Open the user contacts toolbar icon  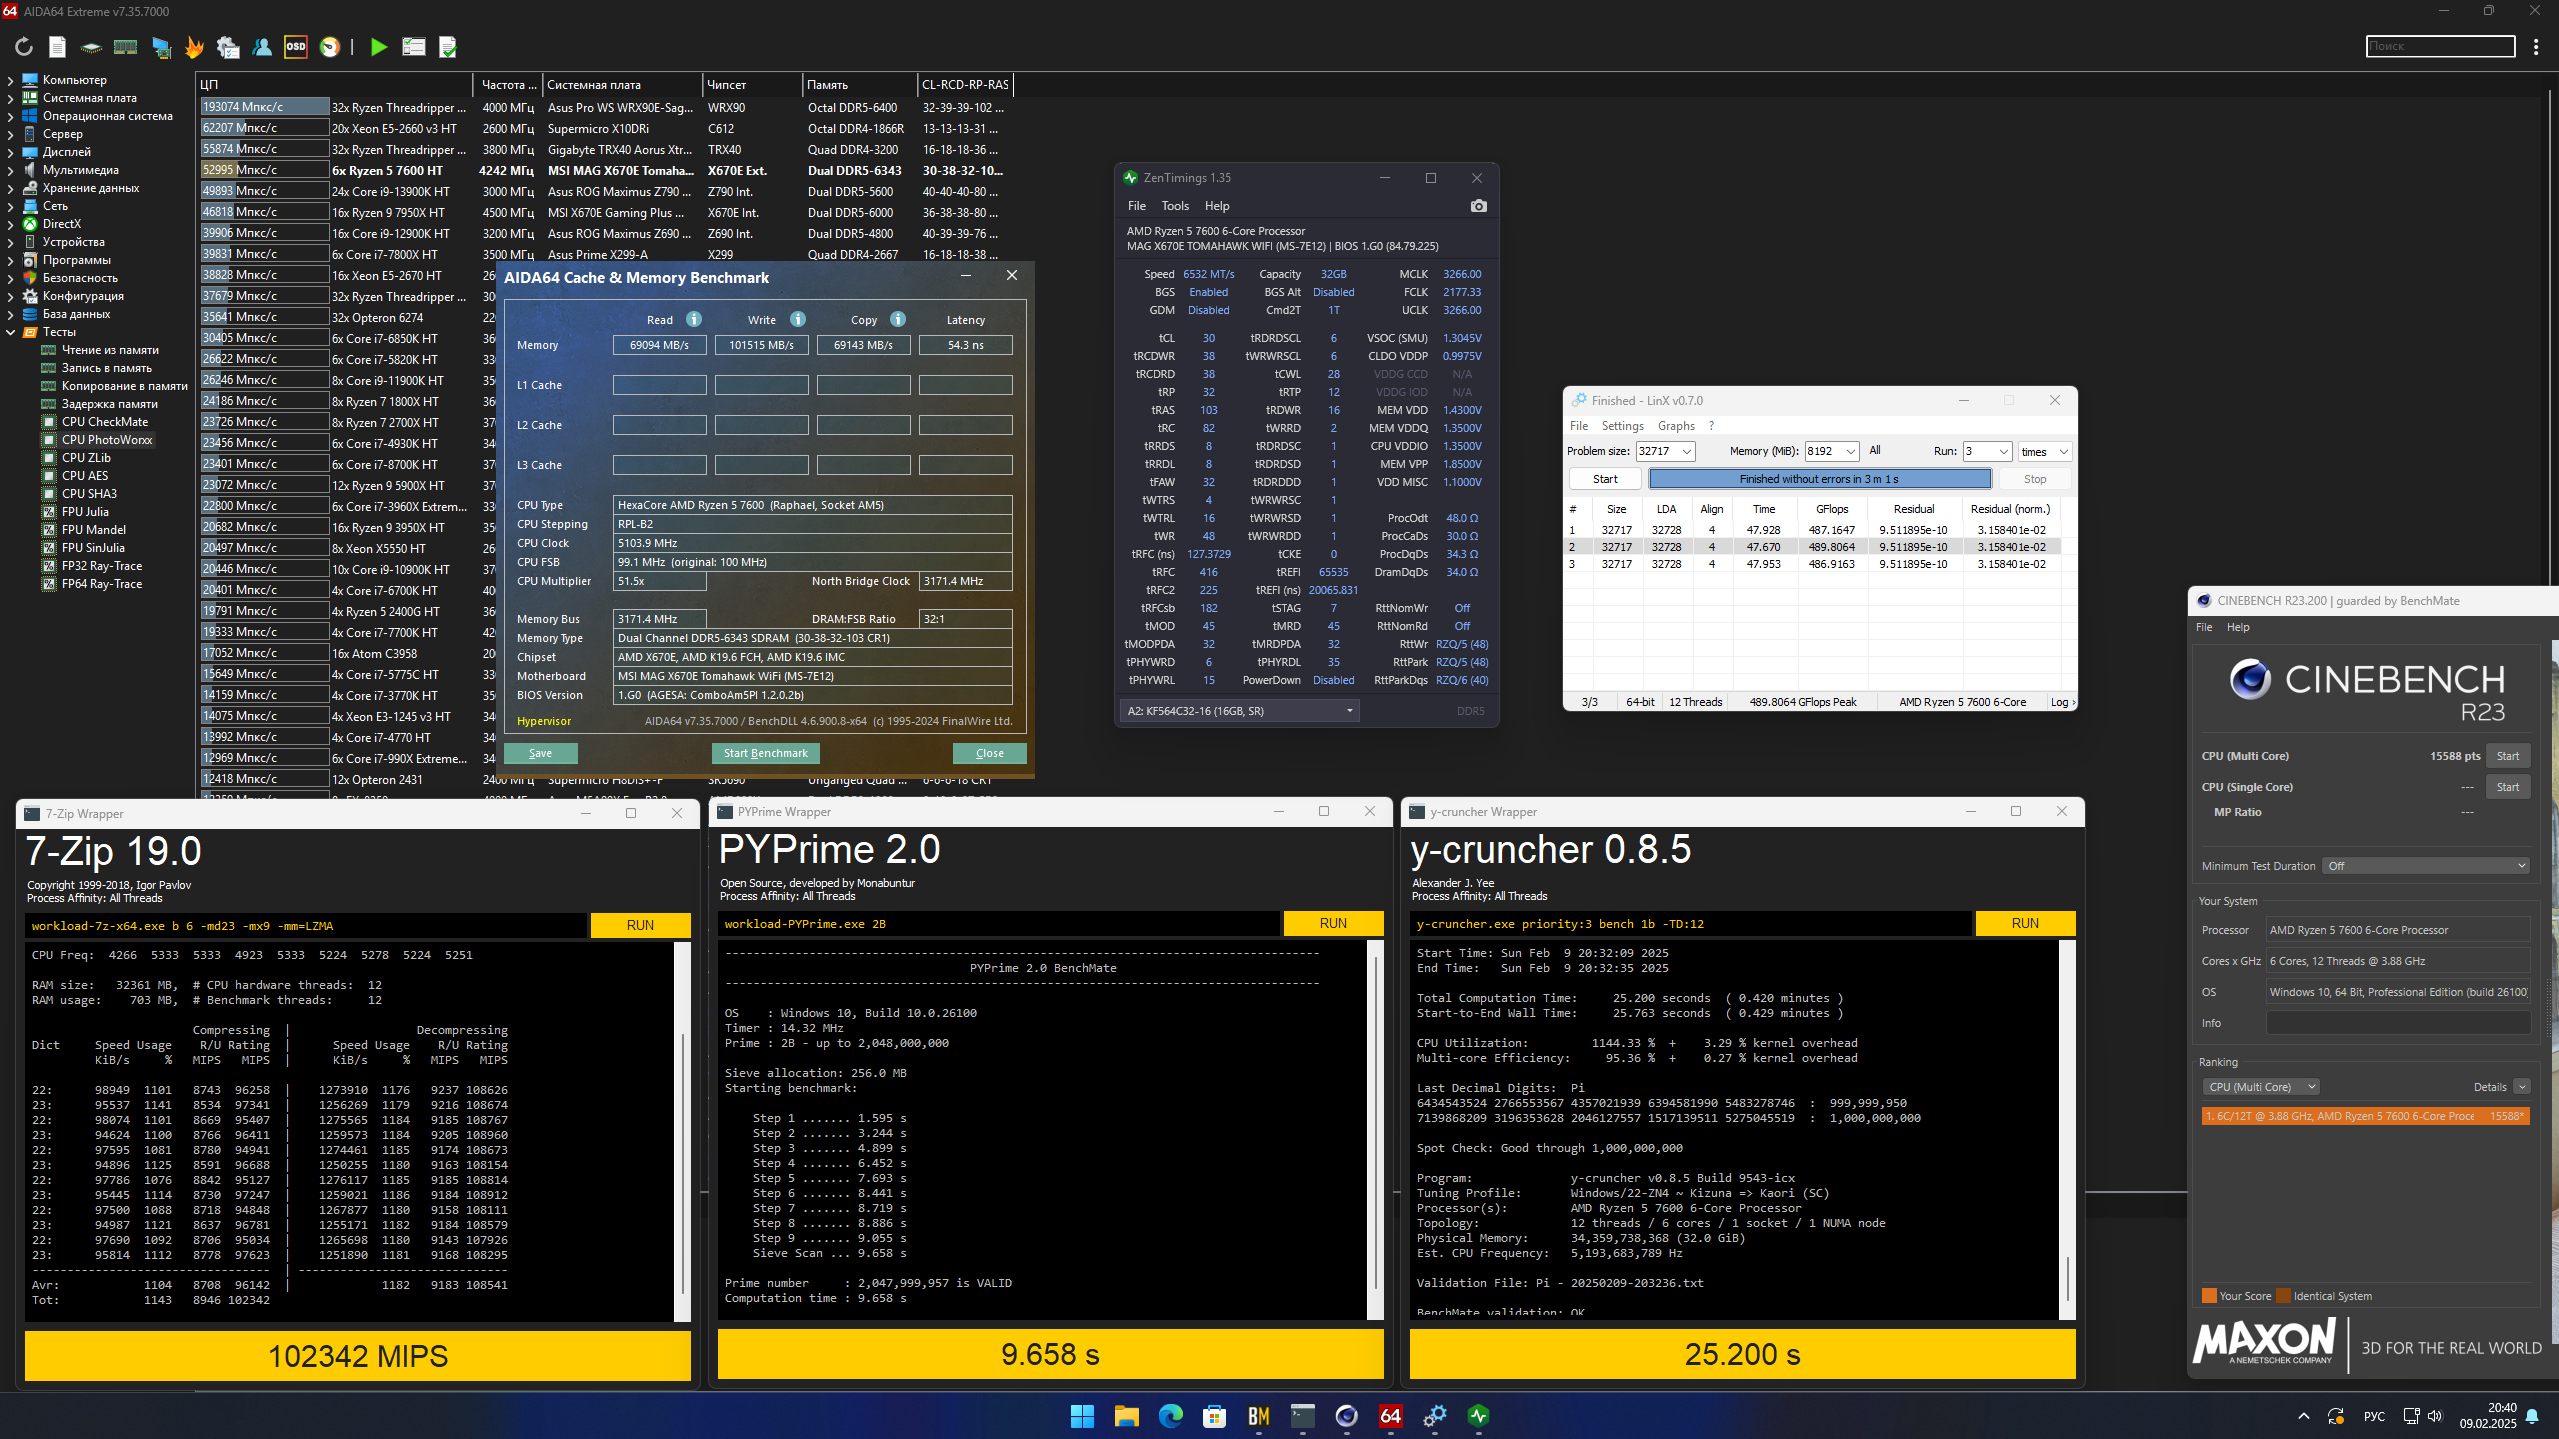tap(262, 47)
